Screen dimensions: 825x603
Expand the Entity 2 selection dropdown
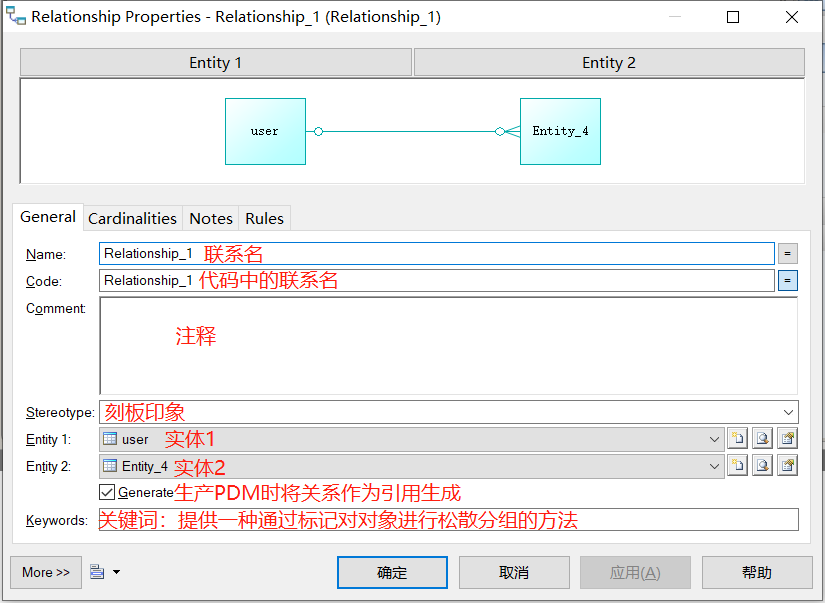tap(716, 466)
